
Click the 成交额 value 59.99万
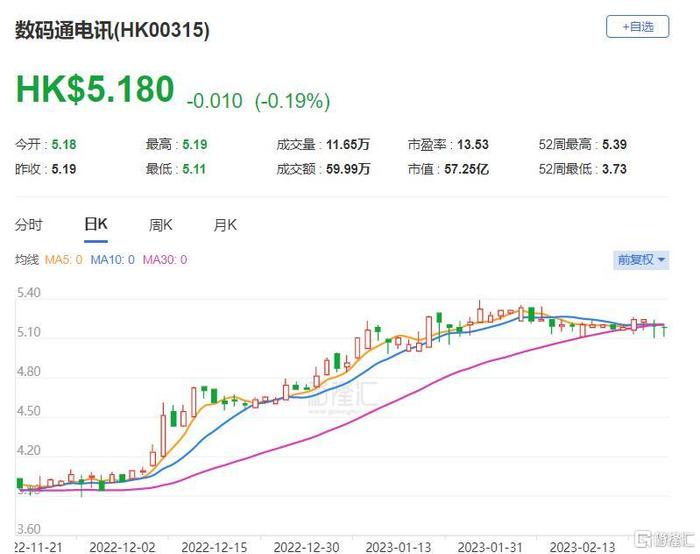348,169
